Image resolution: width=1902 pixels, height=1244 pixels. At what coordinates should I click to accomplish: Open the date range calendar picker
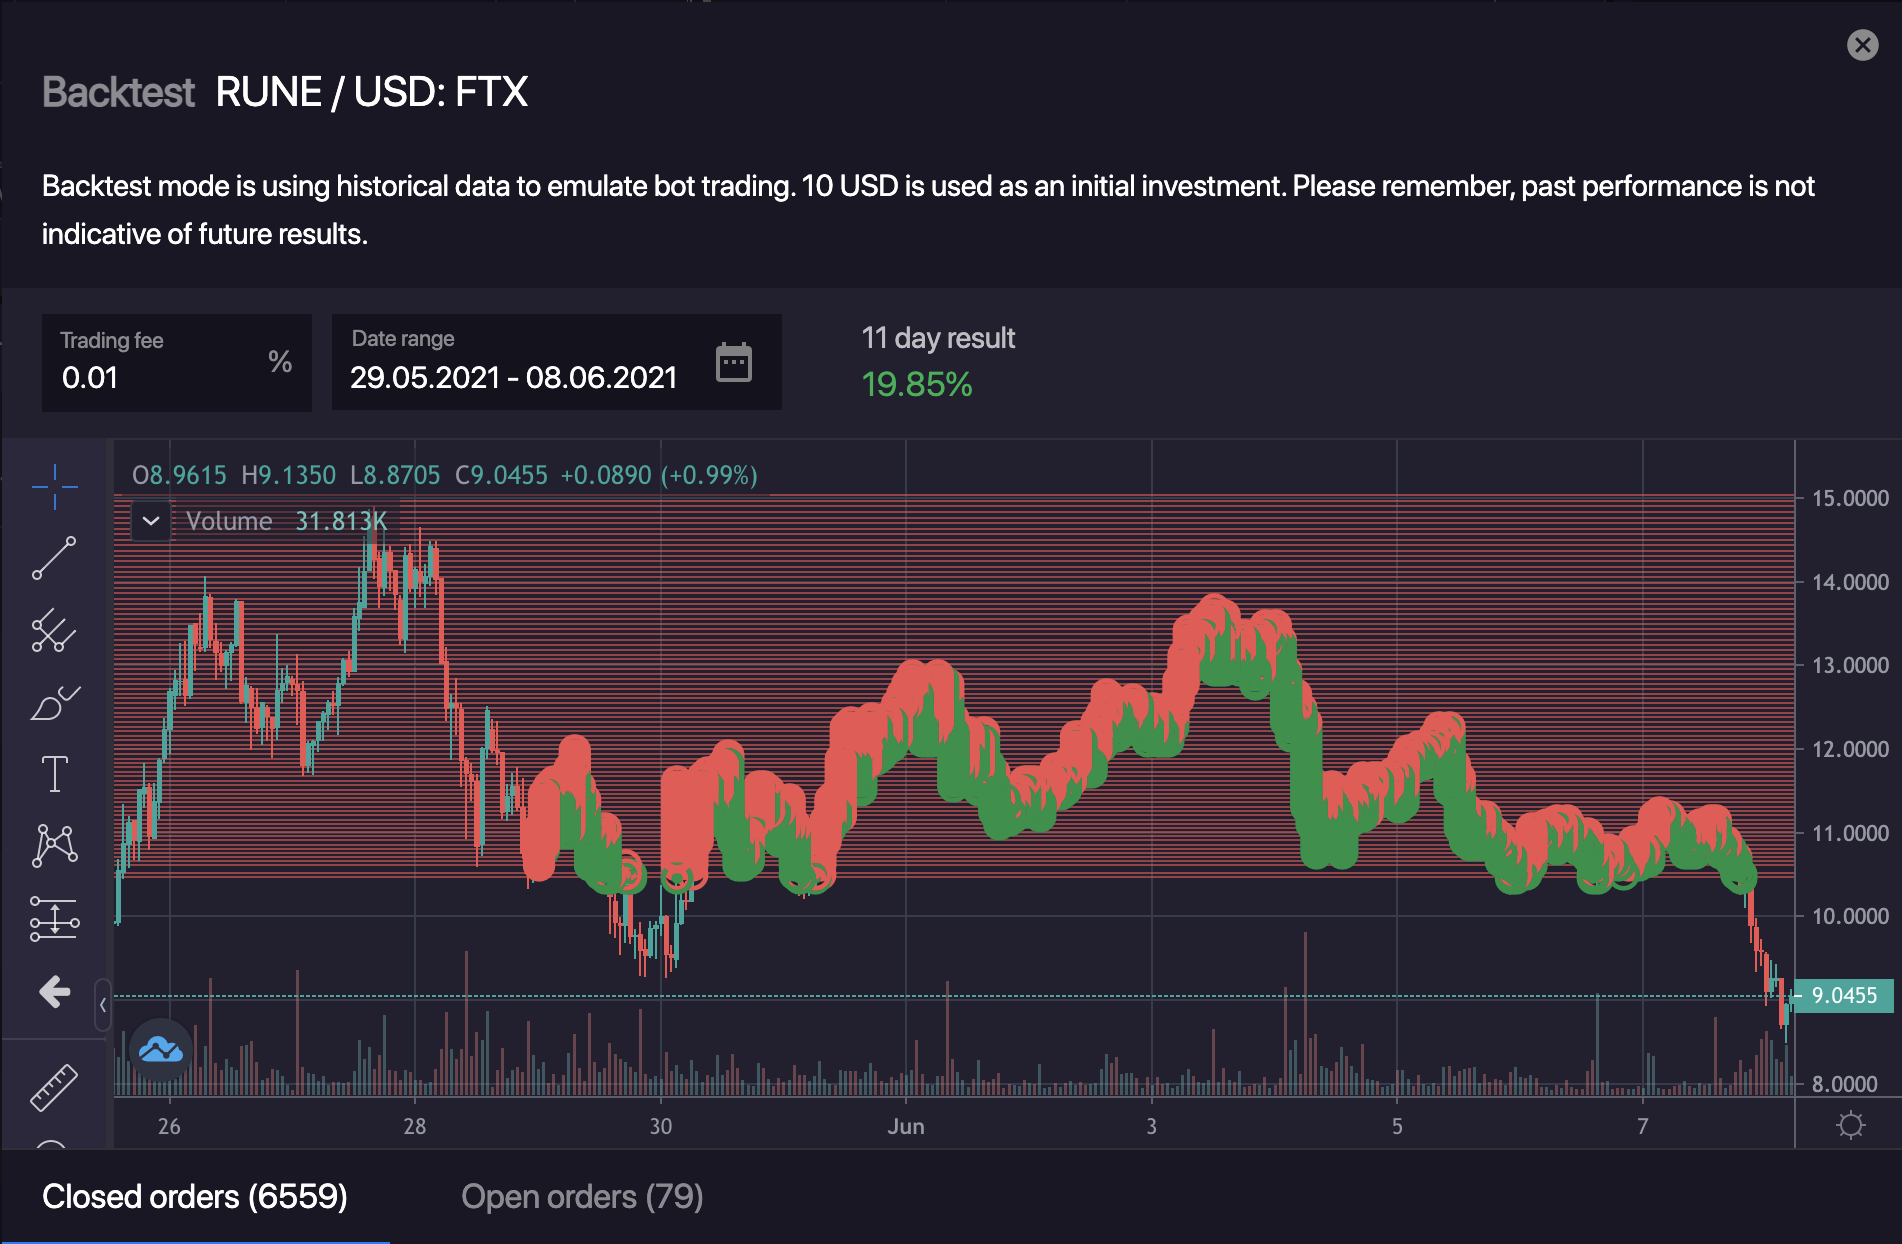pyautogui.click(x=733, y=362)
